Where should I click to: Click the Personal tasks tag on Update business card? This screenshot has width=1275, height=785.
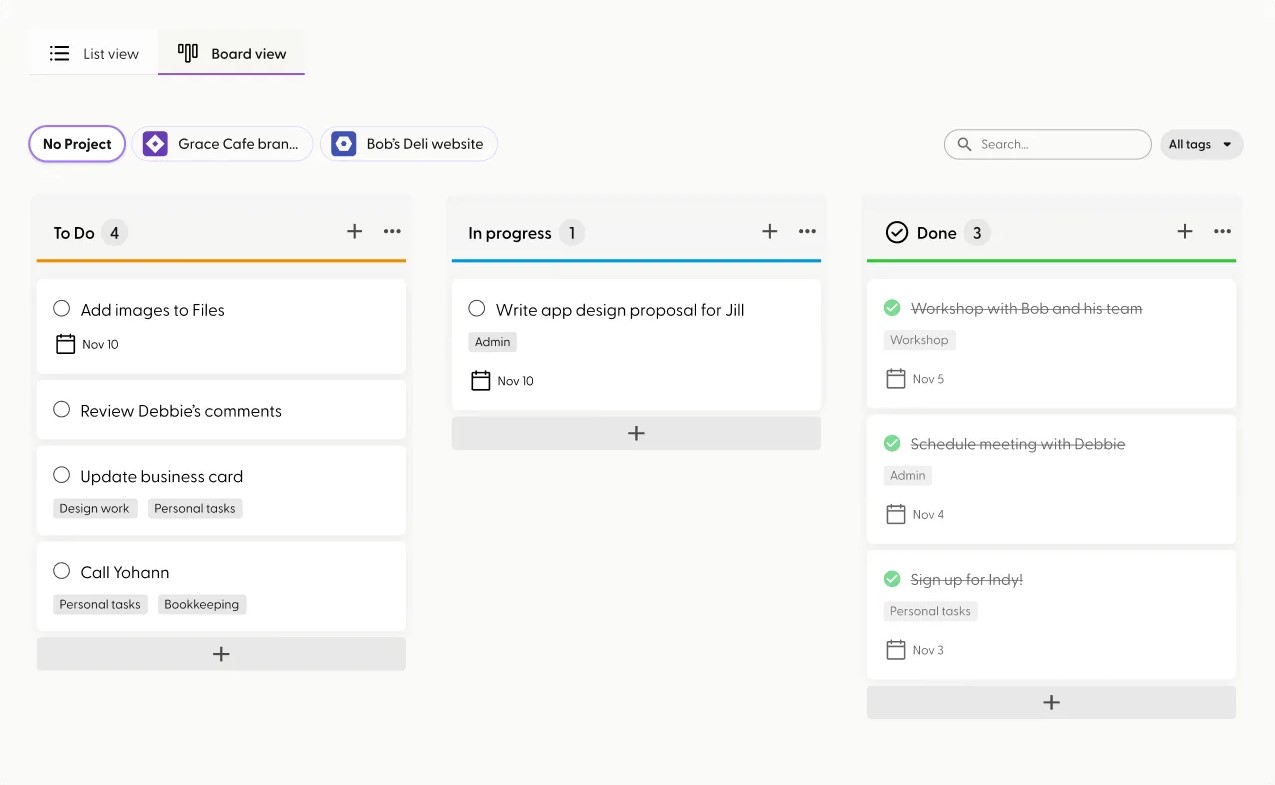[x=195, y=508]
